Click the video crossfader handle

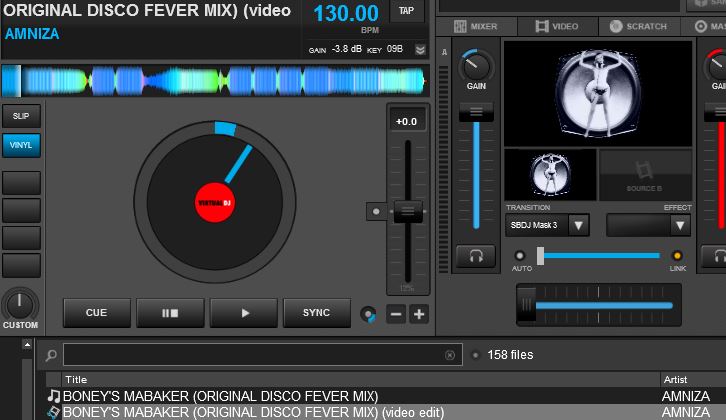(x=540, y=256)
